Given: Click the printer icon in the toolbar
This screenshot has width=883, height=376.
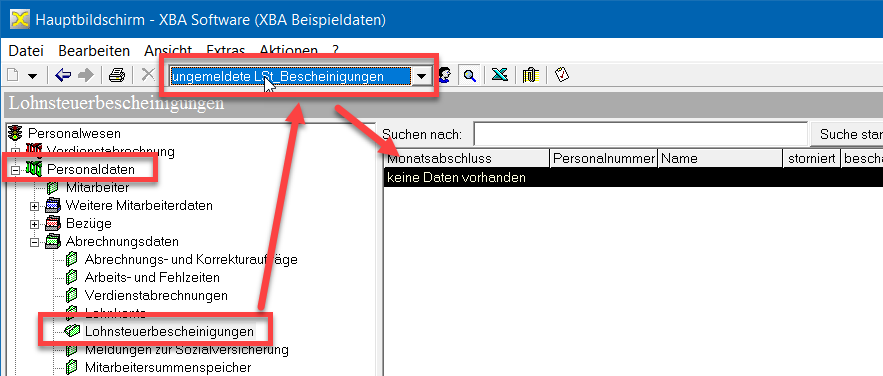Looking at the screenshot, I should coord(117,75).
